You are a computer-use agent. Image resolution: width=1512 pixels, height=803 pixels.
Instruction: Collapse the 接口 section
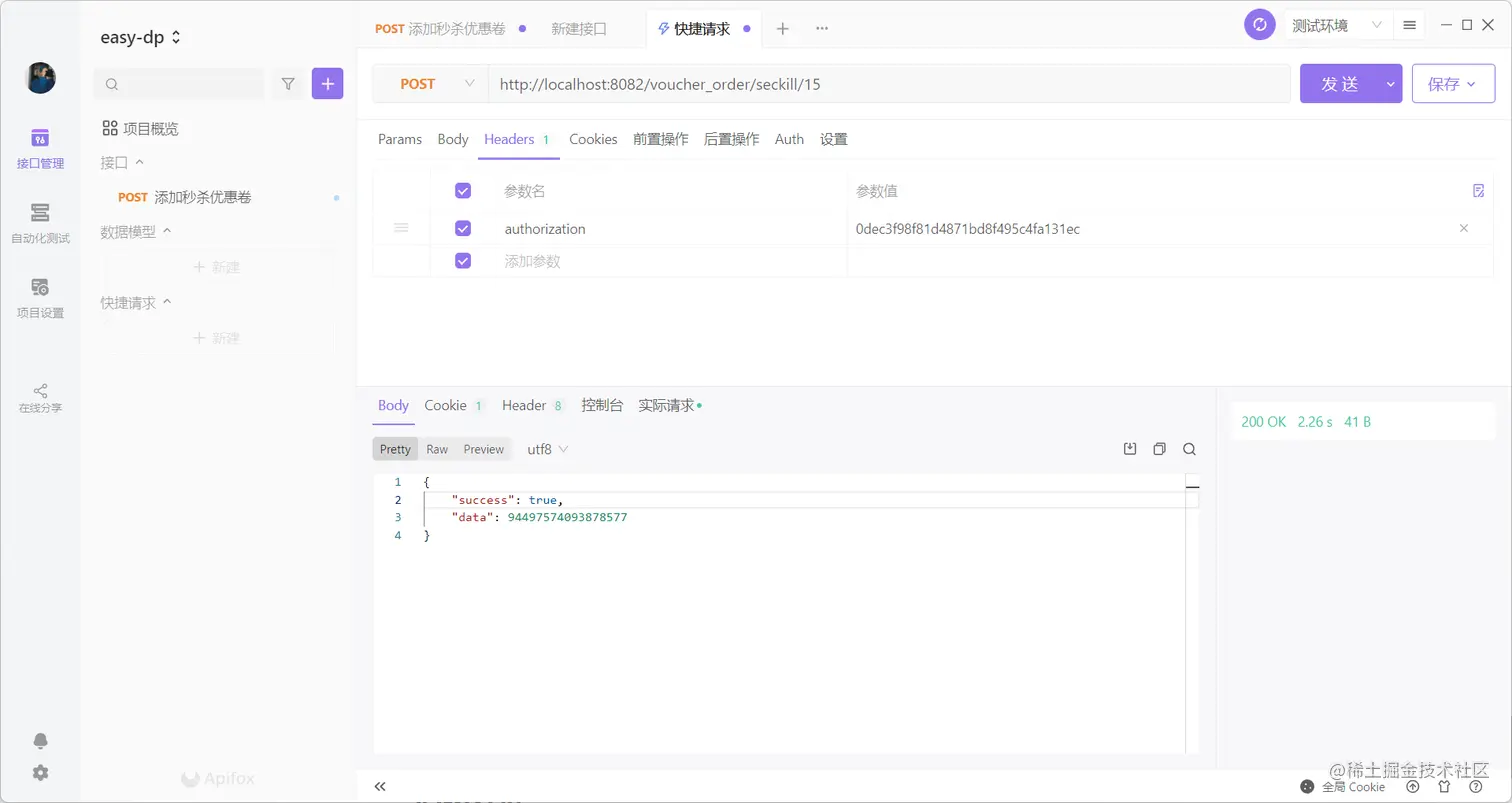point(122,162)
